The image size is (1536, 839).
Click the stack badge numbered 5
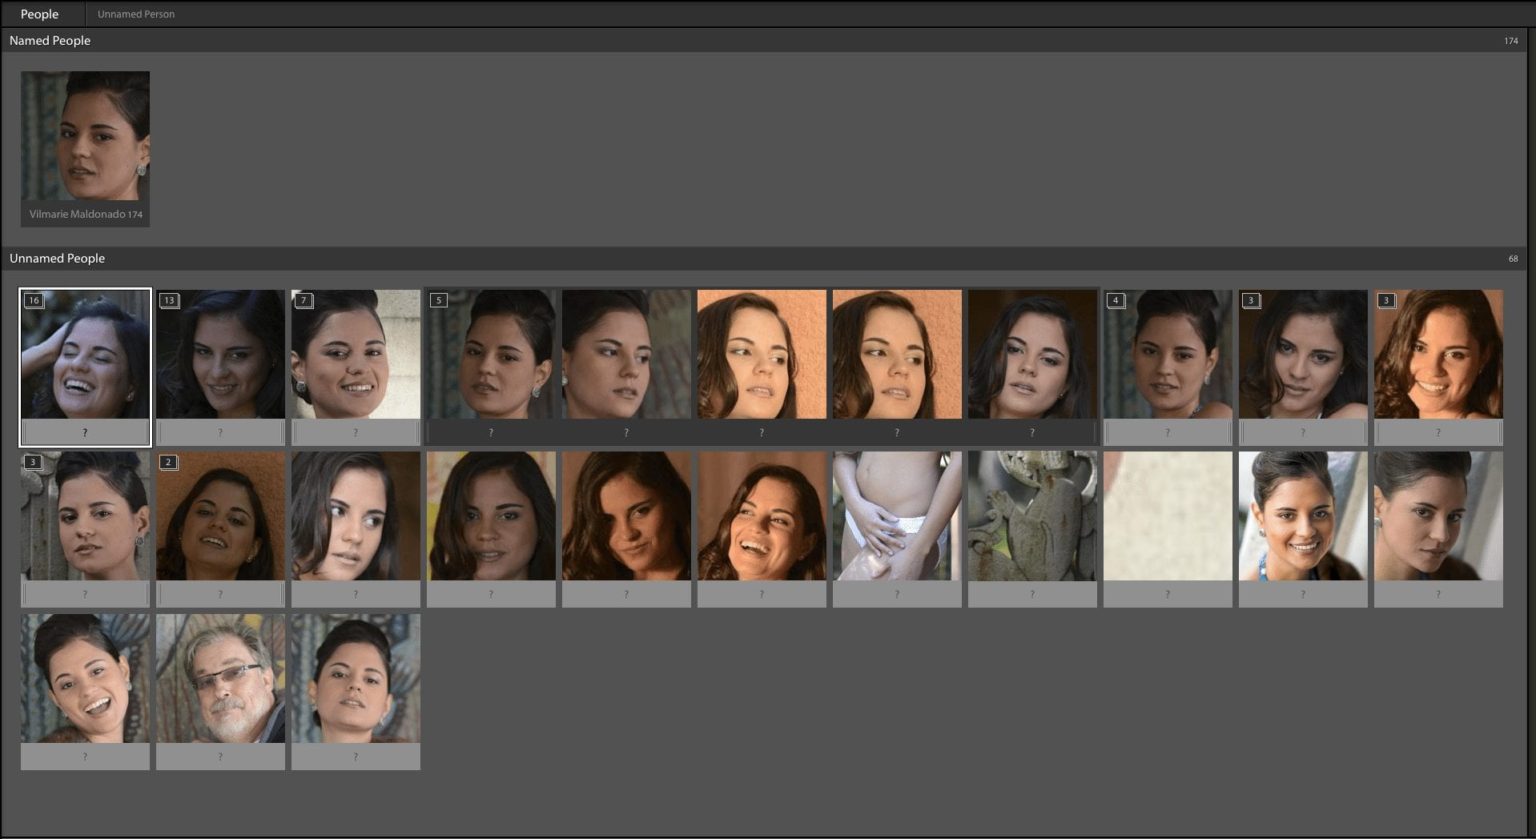point(439,300)
